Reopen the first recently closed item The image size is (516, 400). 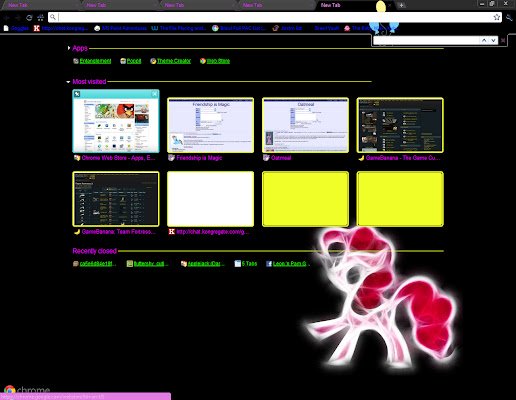pyautogui.click(x=94, y=264)
